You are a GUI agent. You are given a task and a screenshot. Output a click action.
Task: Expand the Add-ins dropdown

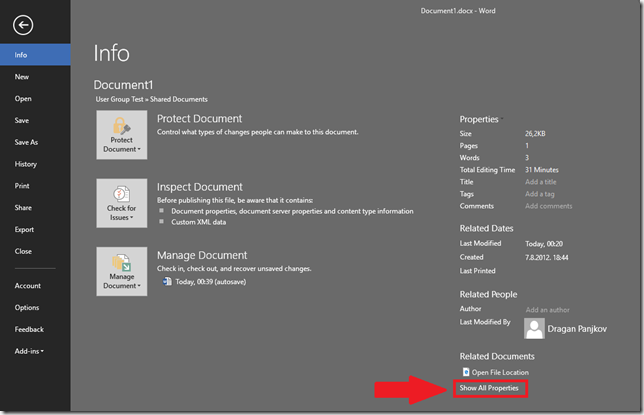(29, 351)
